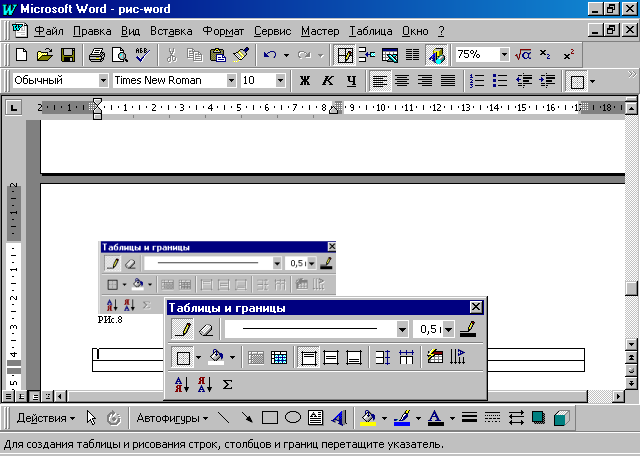Screen dimensions: 640x456
Task: Open line weight 0,5 dropdown in front panel
Action: (x=448, y=329)
